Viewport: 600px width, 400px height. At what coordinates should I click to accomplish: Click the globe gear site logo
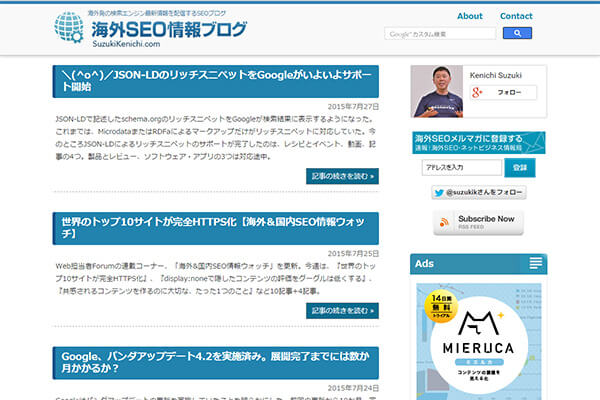pos(69,27)
